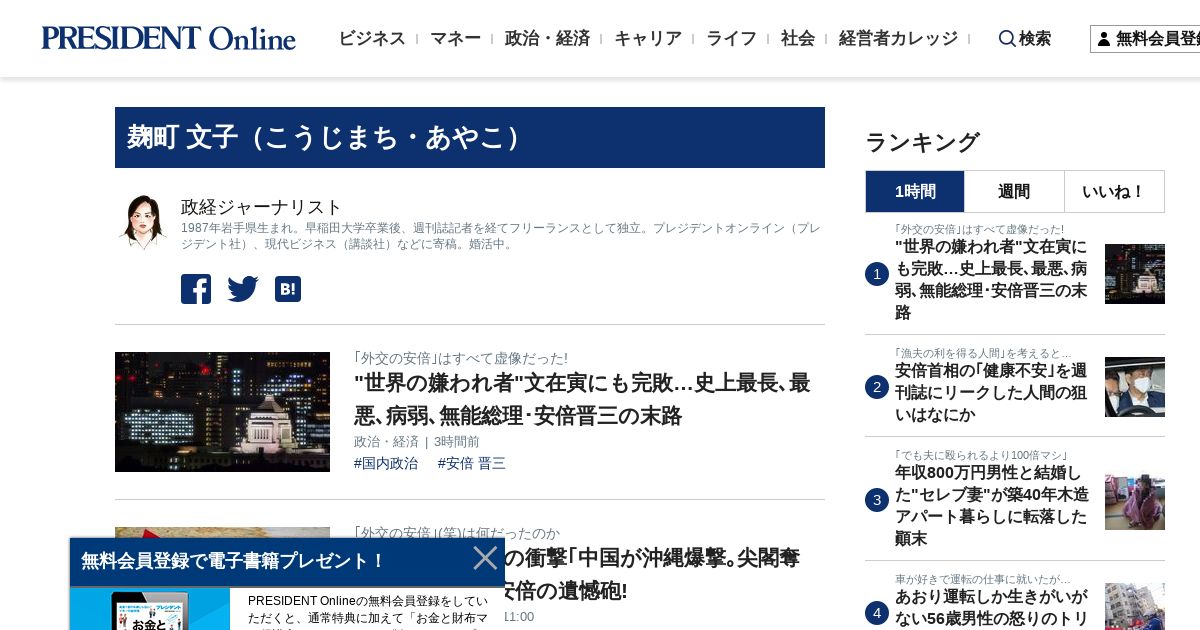This screenshot has width=1200, height=630.
Task: Click ranking 3 thumbnail image
Action: (1135, 500)
